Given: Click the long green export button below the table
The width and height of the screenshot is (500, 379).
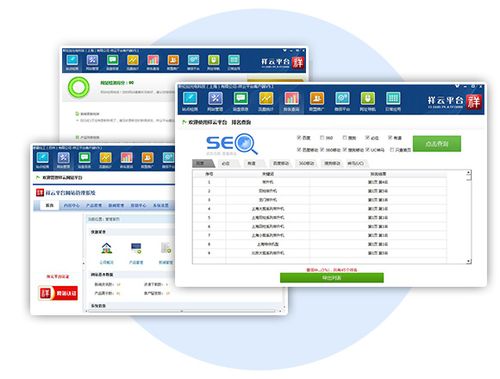Looking at the screenshot, I should 332,278.
